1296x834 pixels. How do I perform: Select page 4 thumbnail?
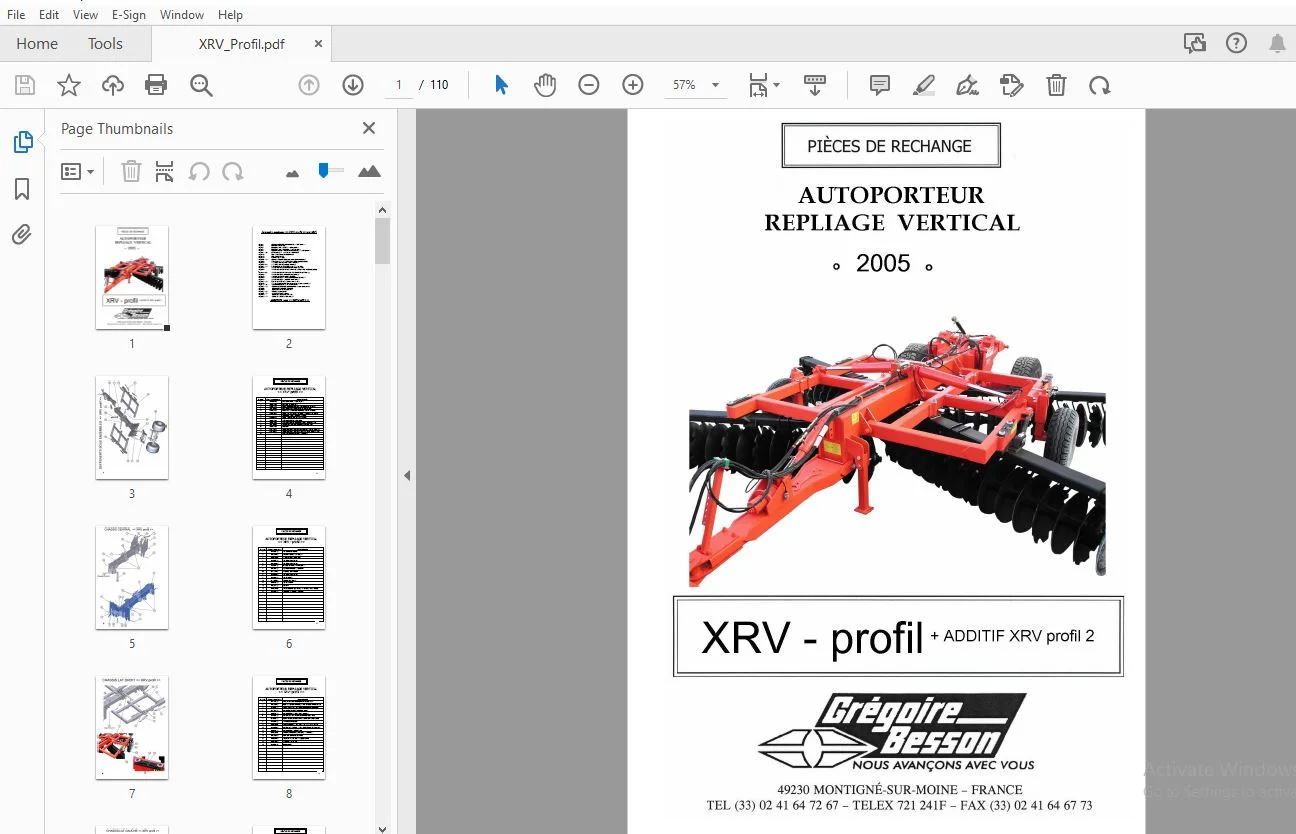[289, 427]
